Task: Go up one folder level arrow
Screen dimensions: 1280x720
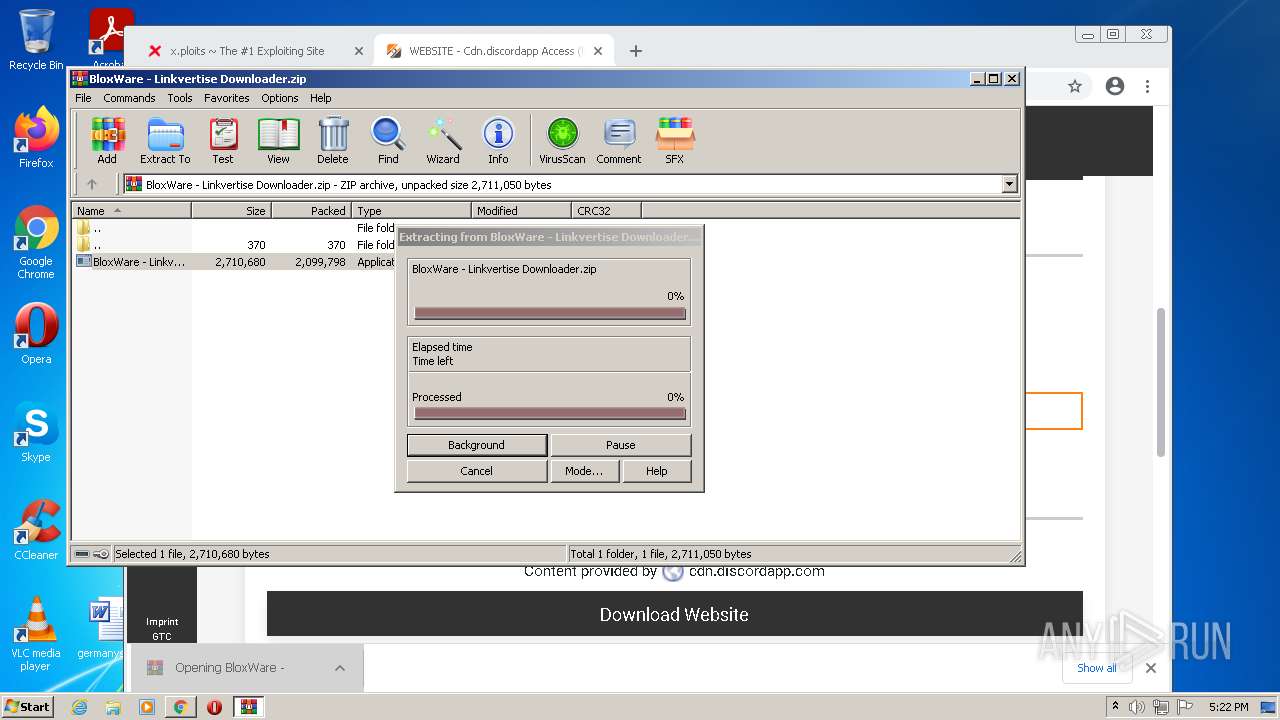Action: click(92, 184)
